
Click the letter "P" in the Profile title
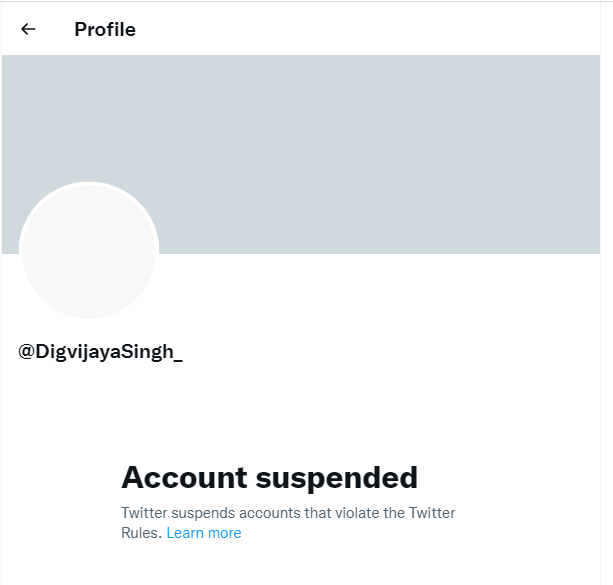tap(81, 29)
